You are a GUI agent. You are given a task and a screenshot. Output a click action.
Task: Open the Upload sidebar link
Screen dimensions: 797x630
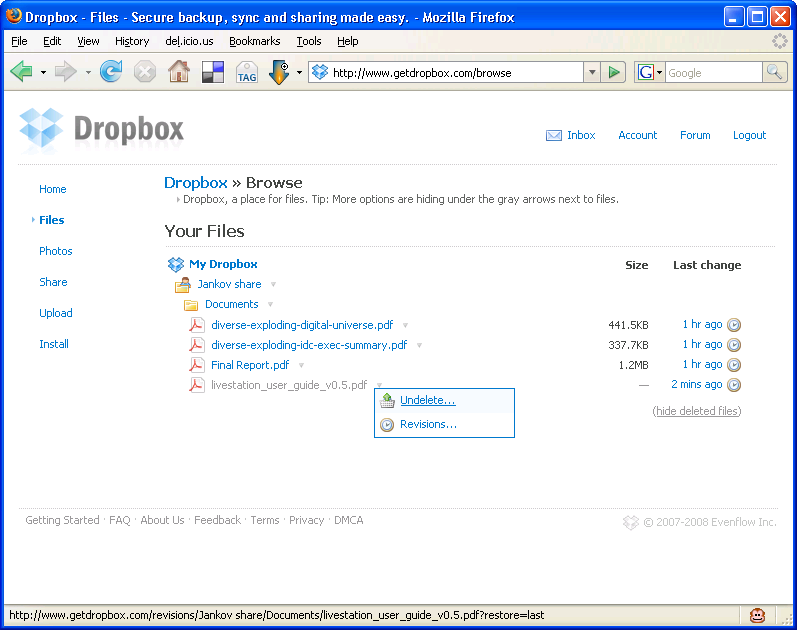coord(56,313)
